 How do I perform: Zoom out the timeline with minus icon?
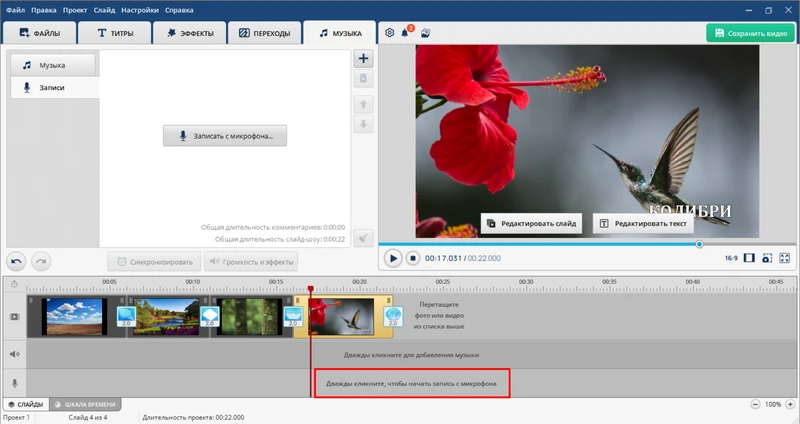755,404
